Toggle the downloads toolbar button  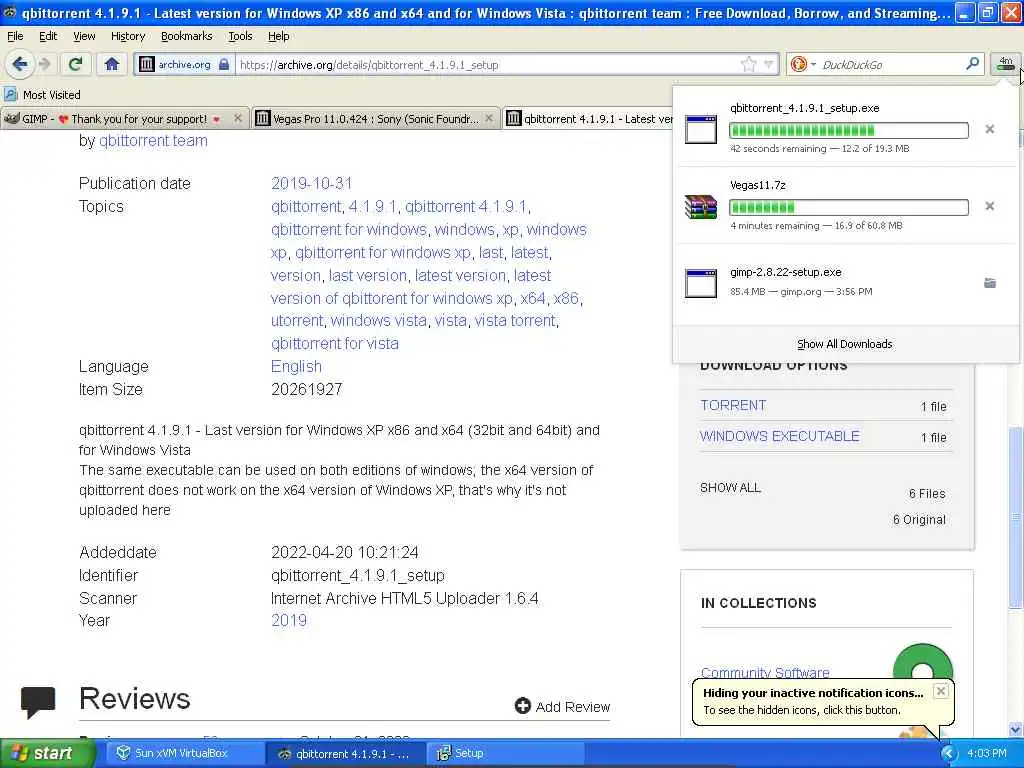click(1005, 64)
